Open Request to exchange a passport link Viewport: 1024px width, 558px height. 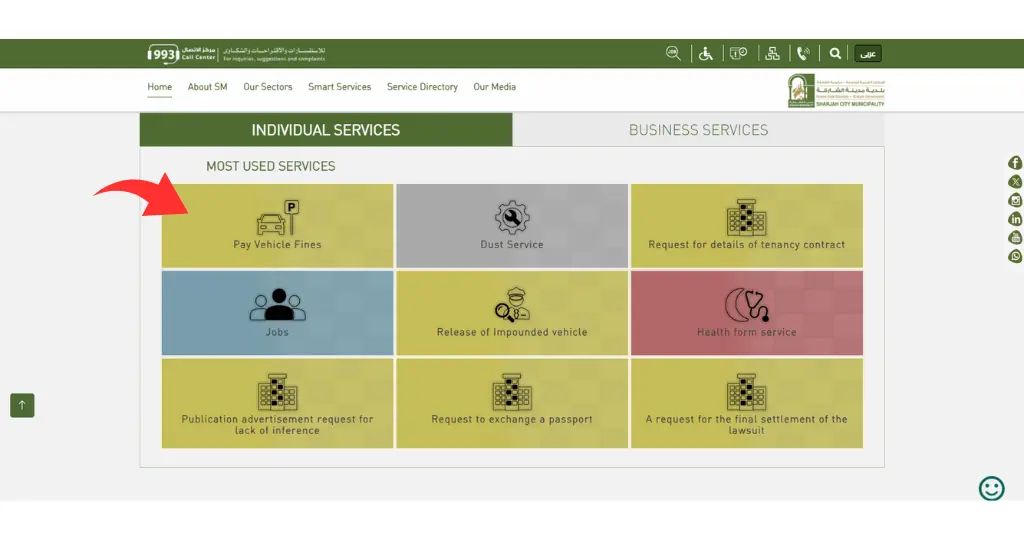point(512,419)
